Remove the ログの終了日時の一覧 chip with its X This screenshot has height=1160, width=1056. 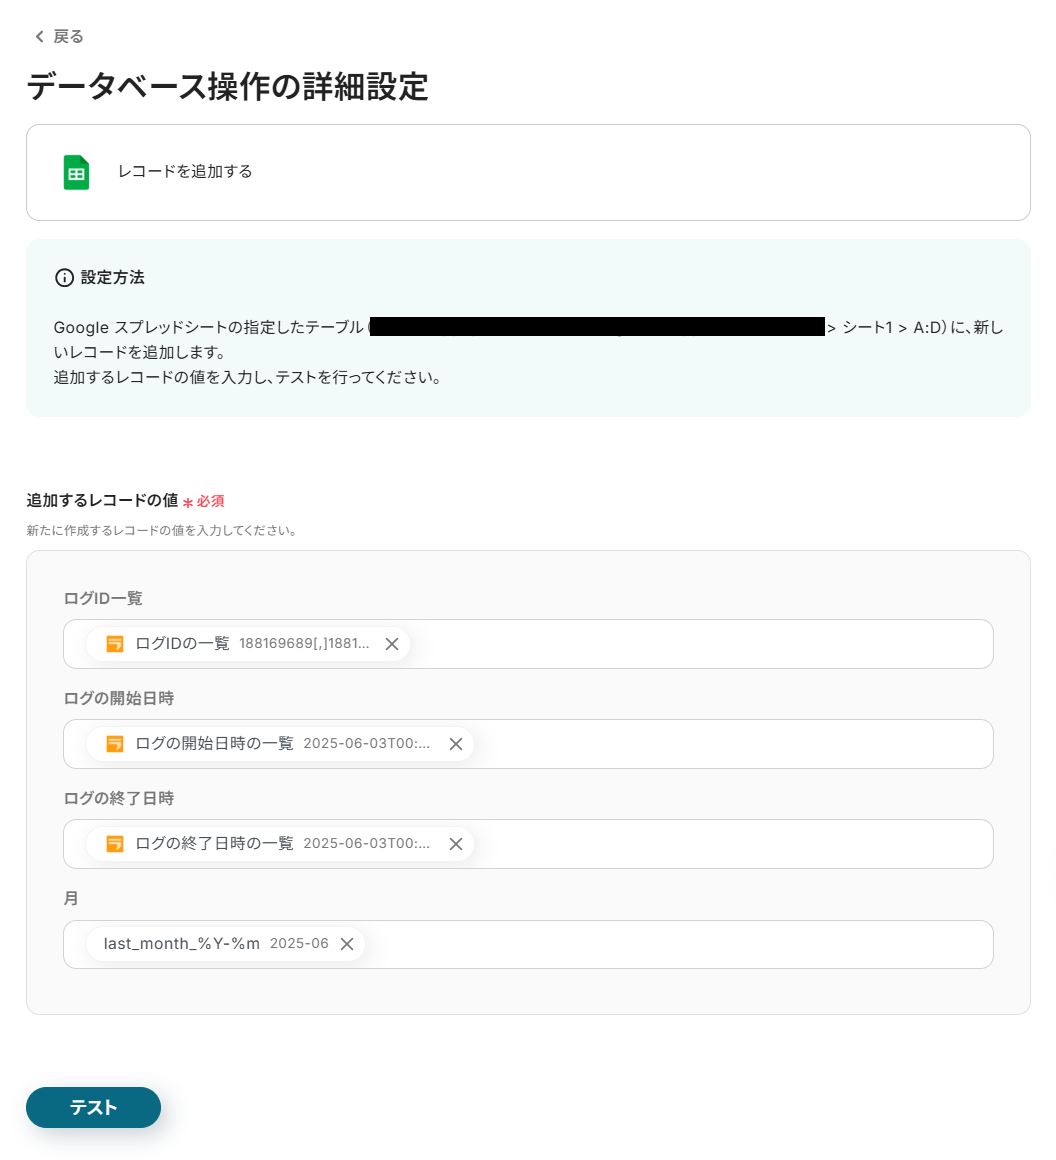[455, 844]
